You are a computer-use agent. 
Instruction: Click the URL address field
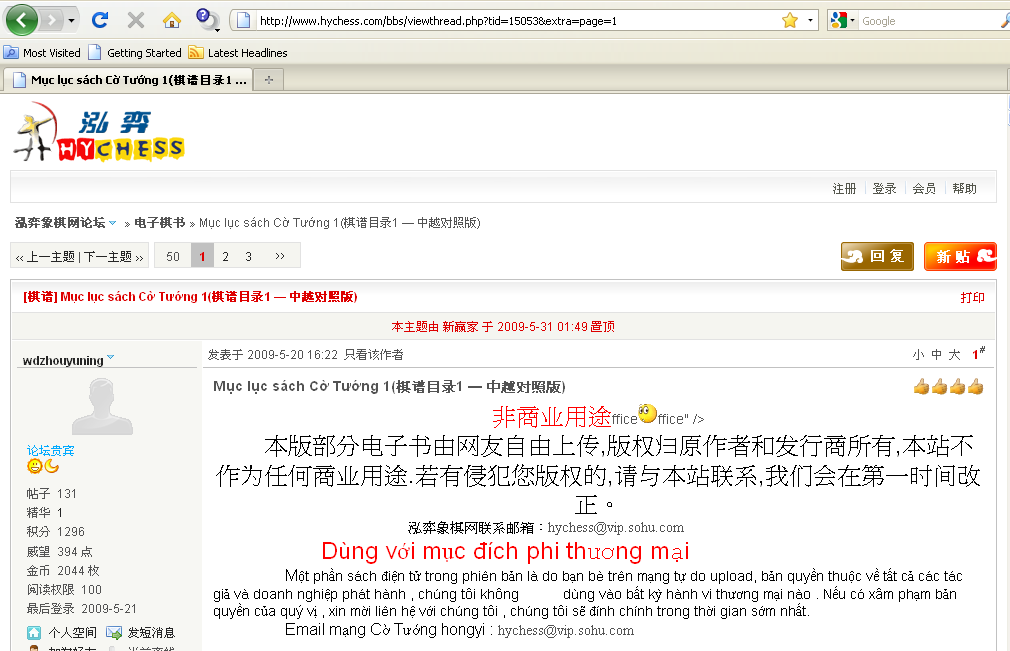515,21
